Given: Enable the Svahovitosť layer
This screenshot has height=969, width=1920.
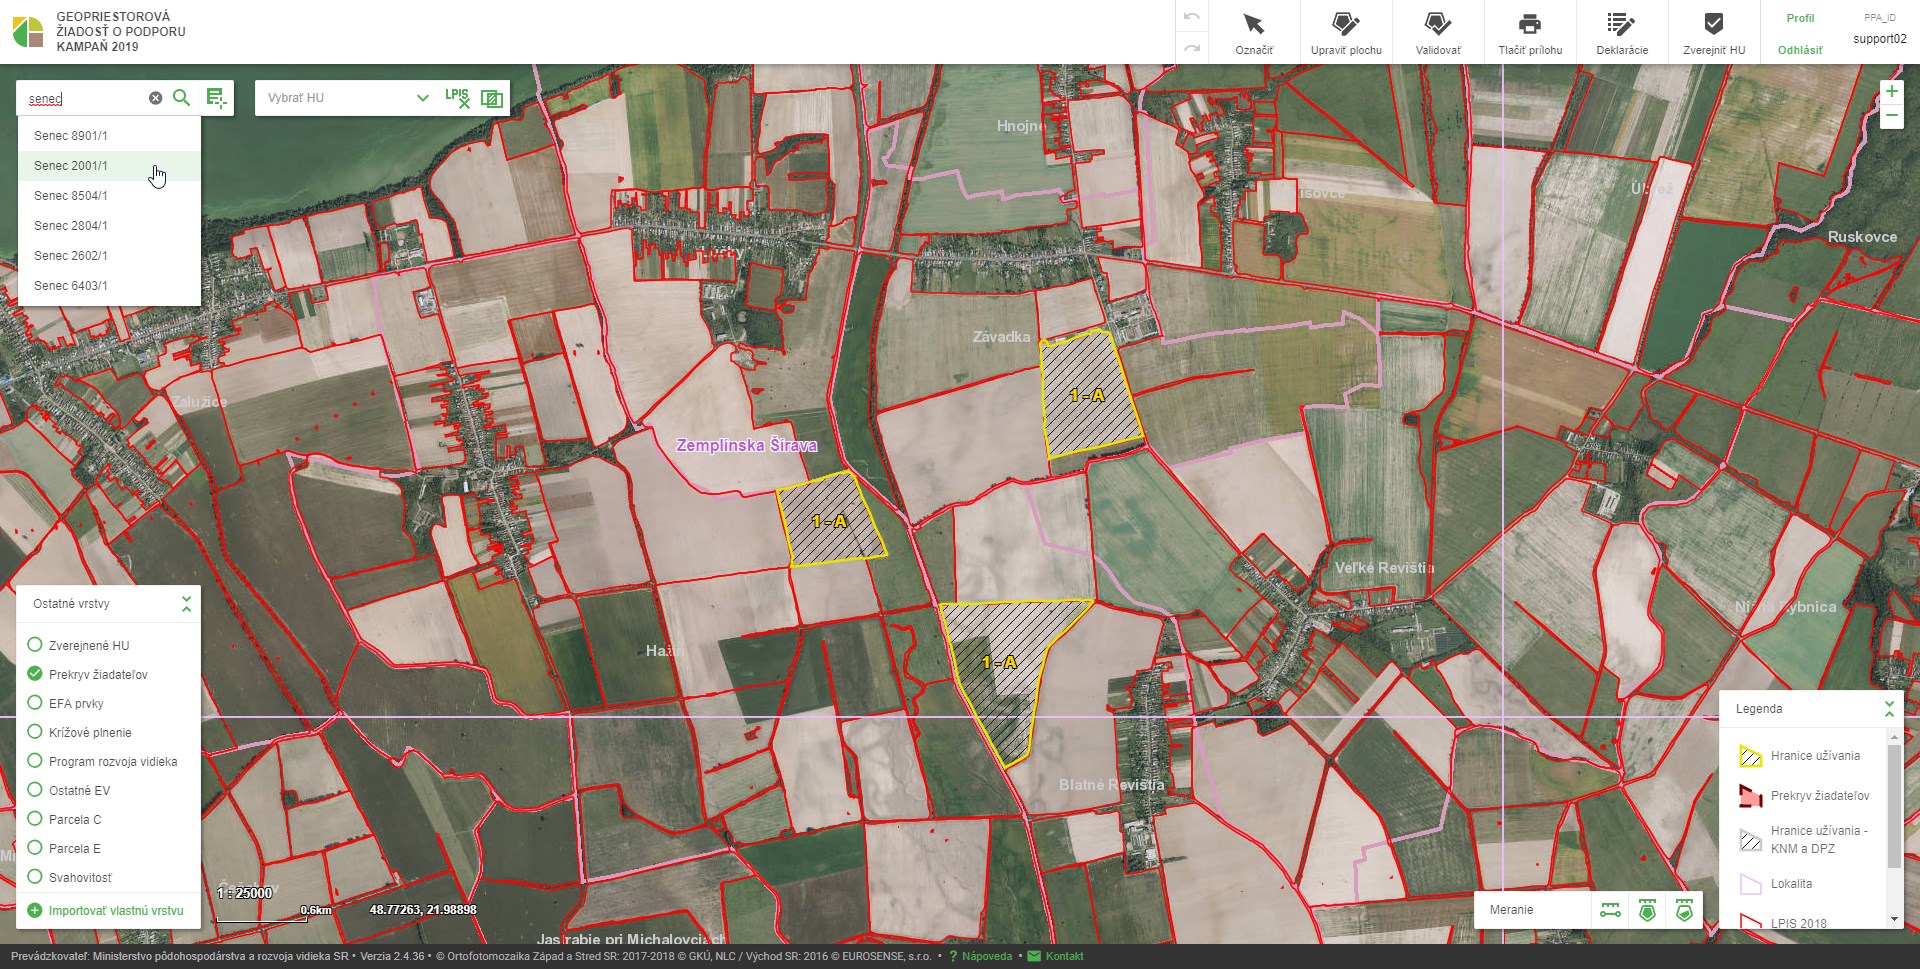Looking at the screenshot, I should point(34,877).
